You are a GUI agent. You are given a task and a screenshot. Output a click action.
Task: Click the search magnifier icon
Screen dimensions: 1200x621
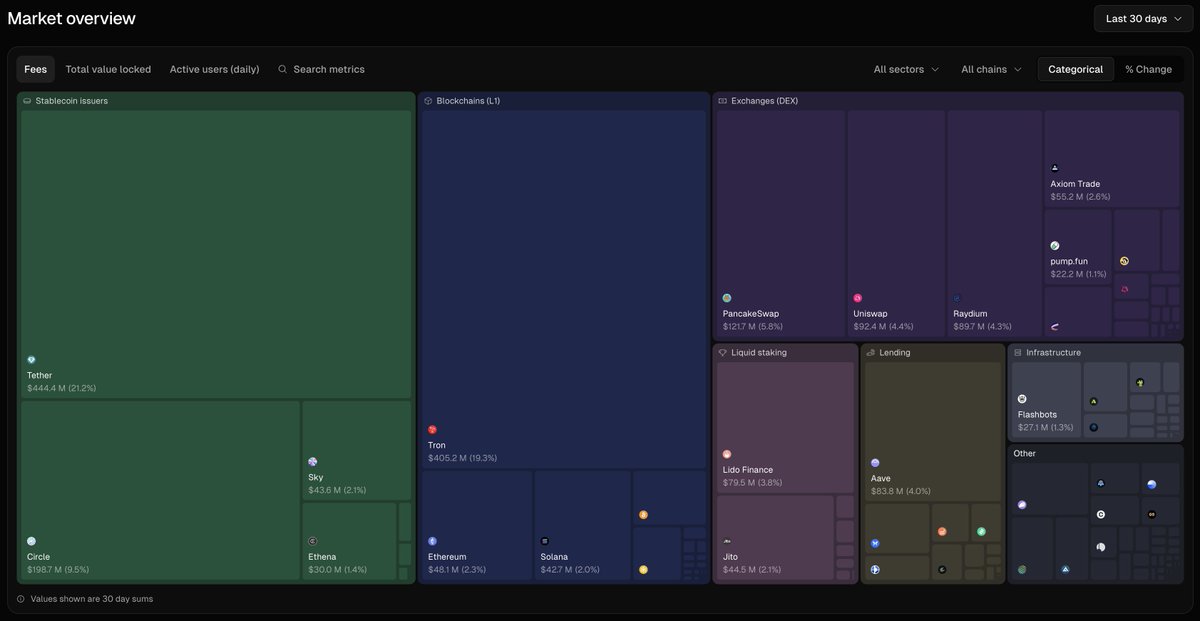(283, 69)
